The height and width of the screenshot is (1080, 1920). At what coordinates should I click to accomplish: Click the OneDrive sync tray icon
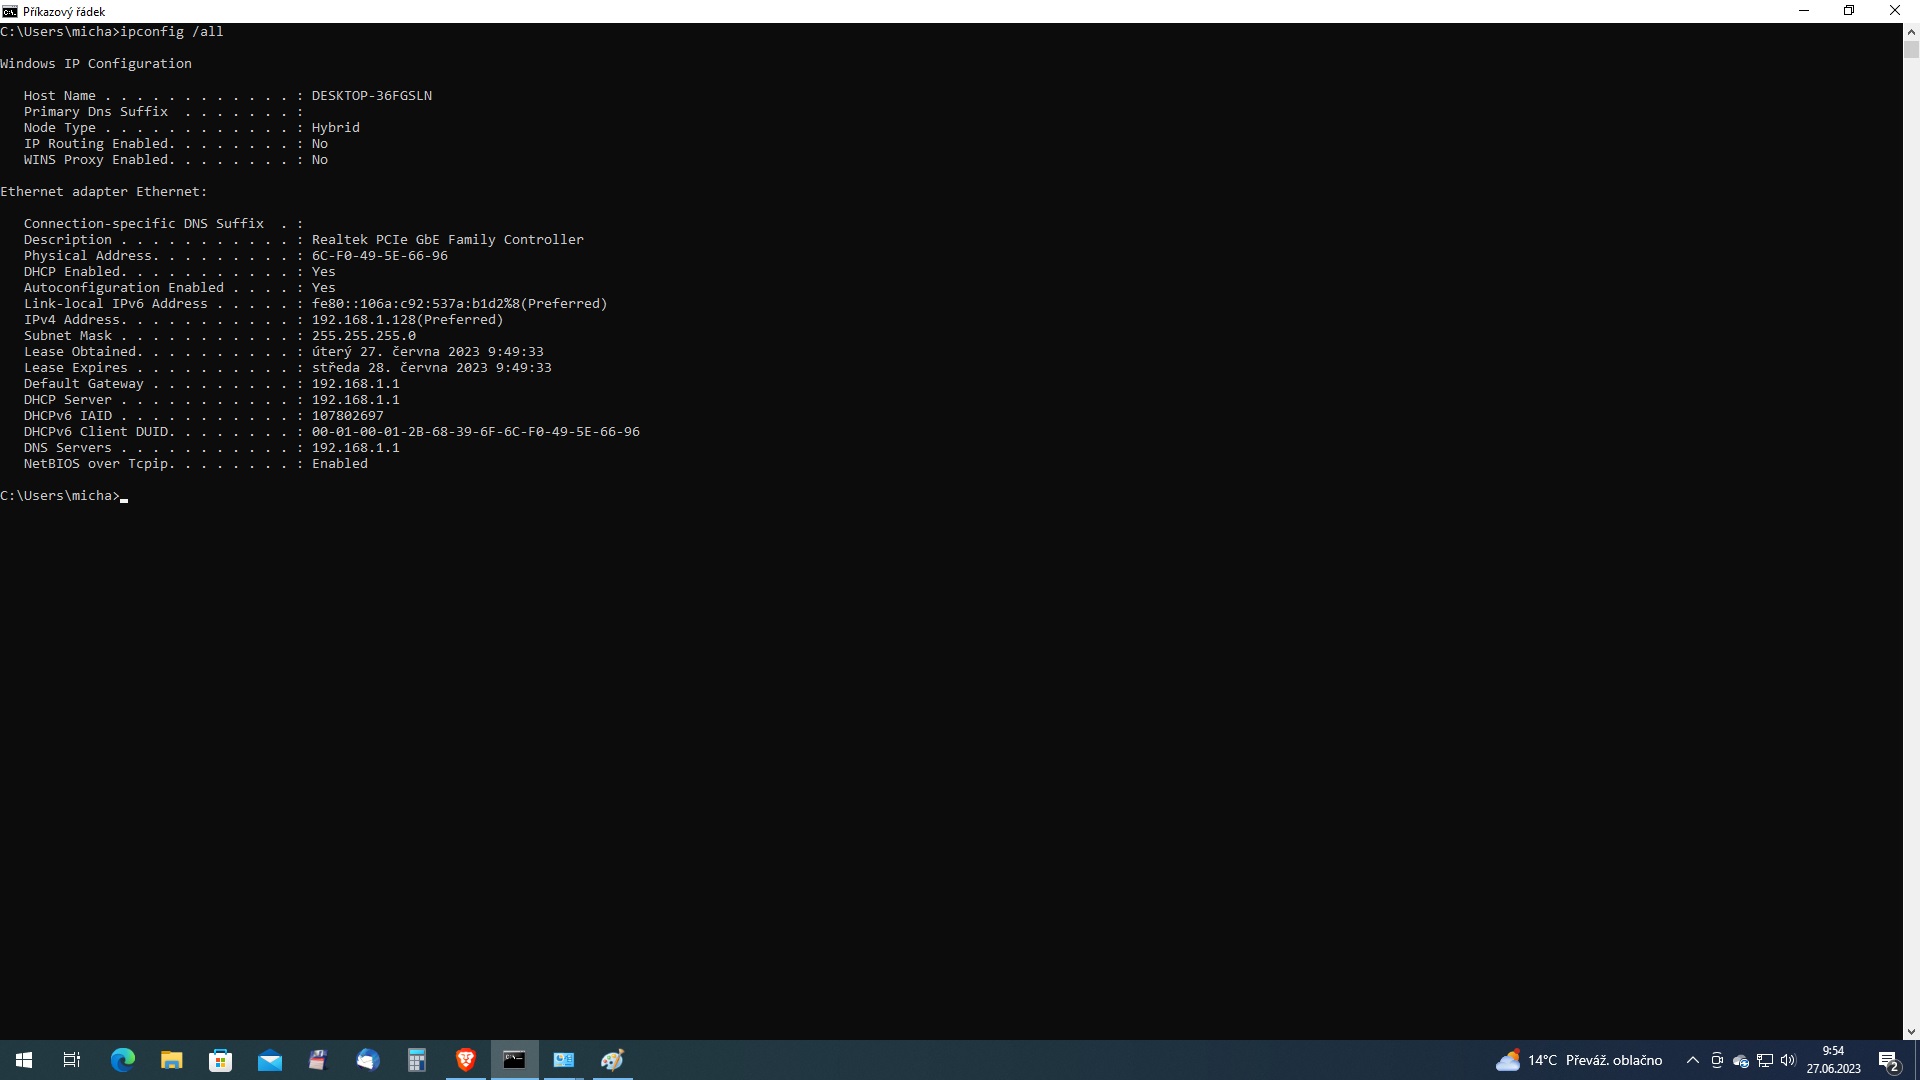1741,1060
